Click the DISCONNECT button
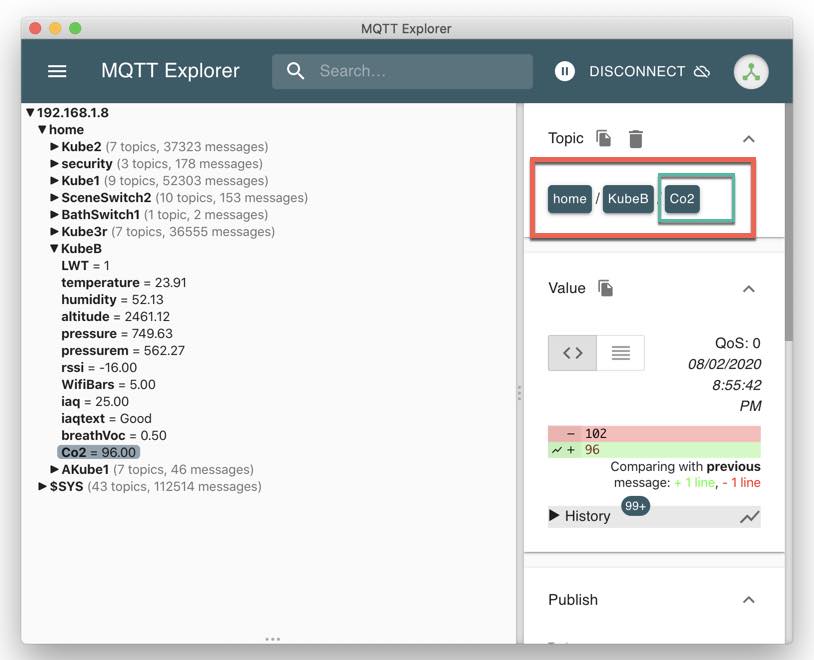This screenshot has width=814, height=660. [x=649, y=71]
